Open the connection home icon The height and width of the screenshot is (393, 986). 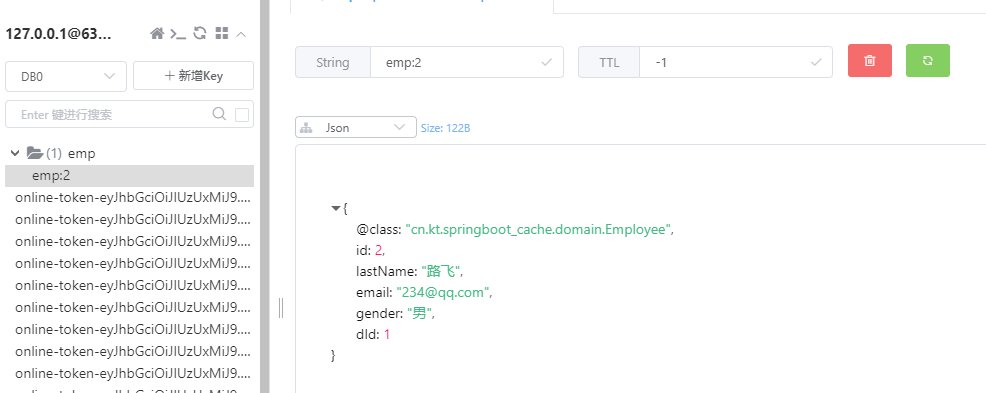[x=157, y=33]
